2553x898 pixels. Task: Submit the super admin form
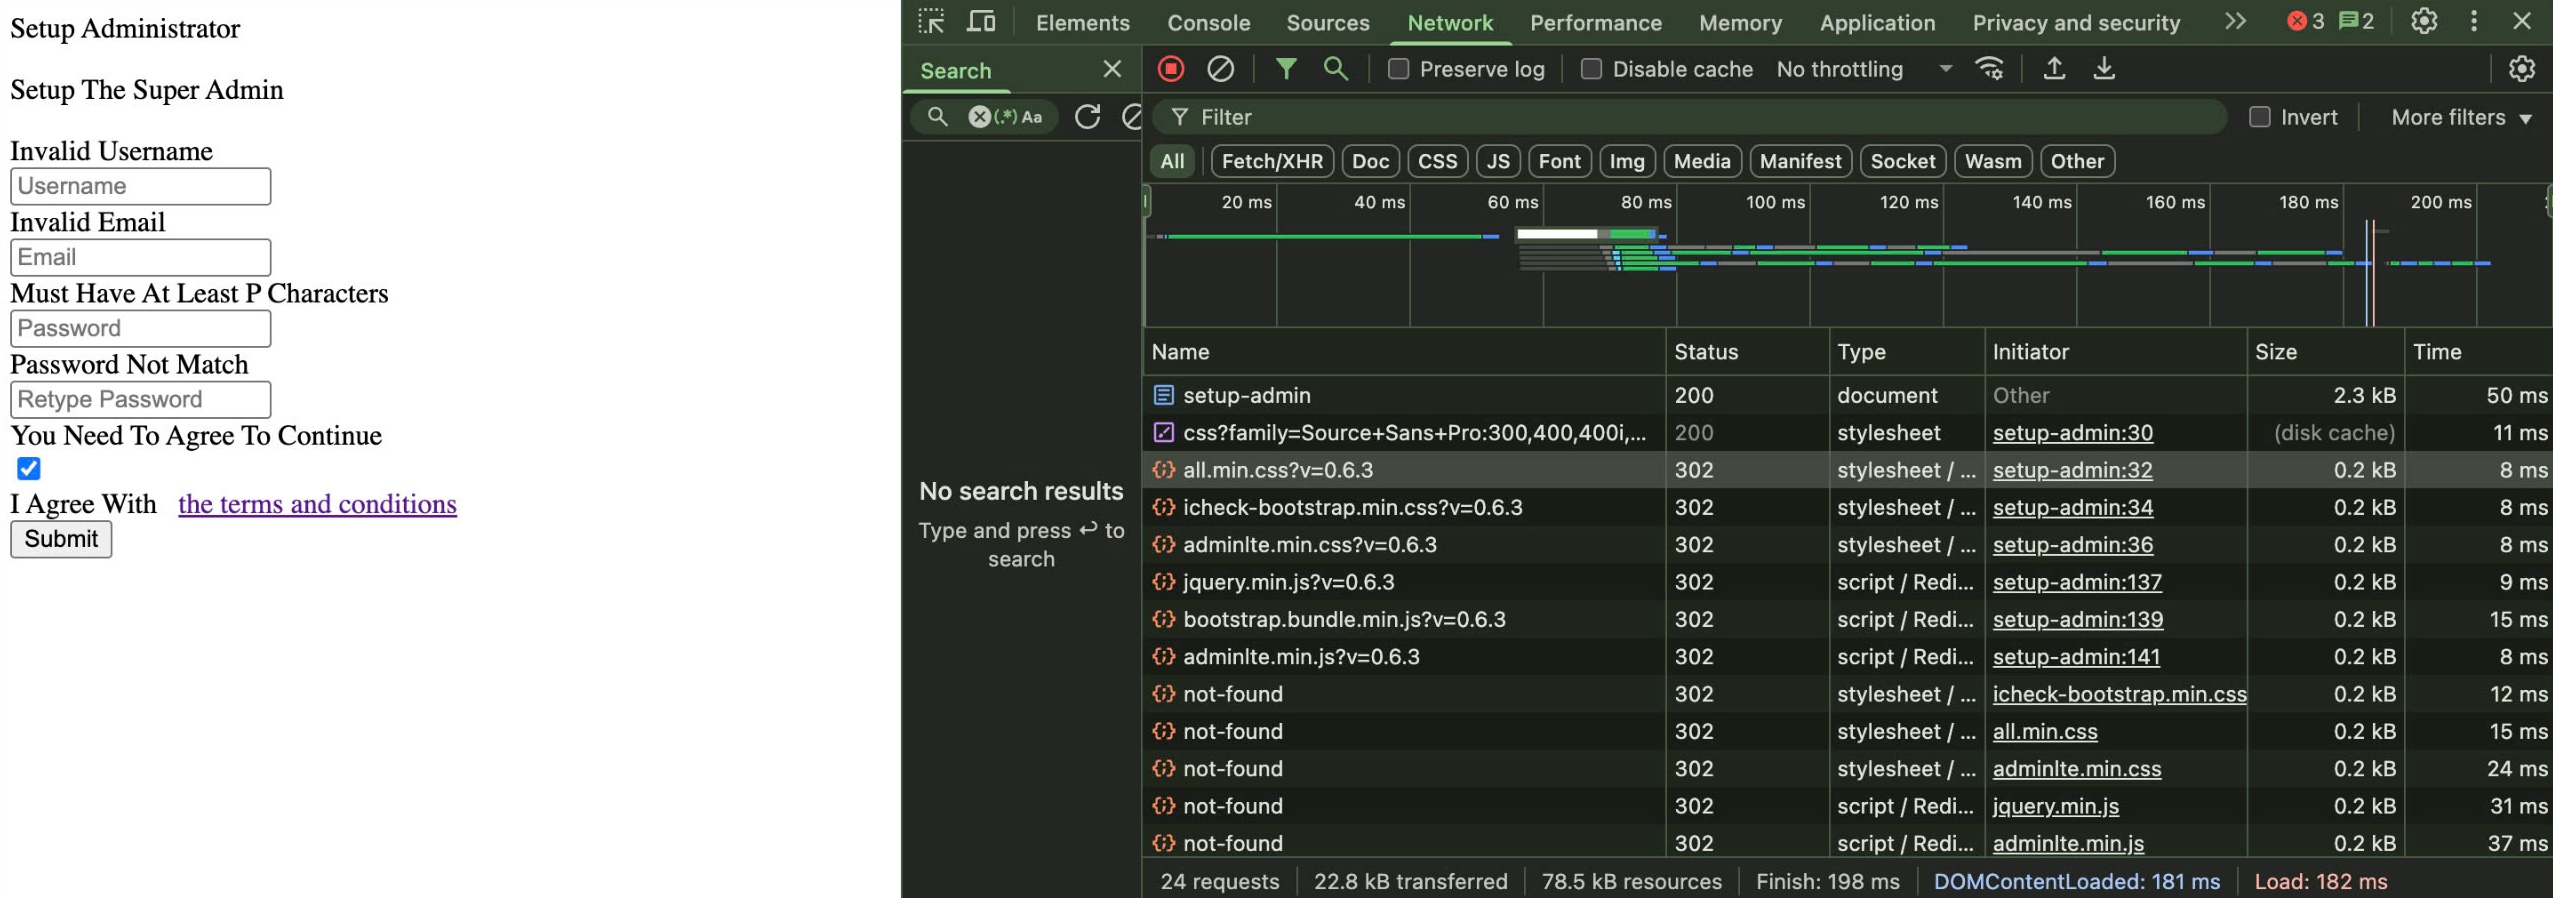coord(61,539)
